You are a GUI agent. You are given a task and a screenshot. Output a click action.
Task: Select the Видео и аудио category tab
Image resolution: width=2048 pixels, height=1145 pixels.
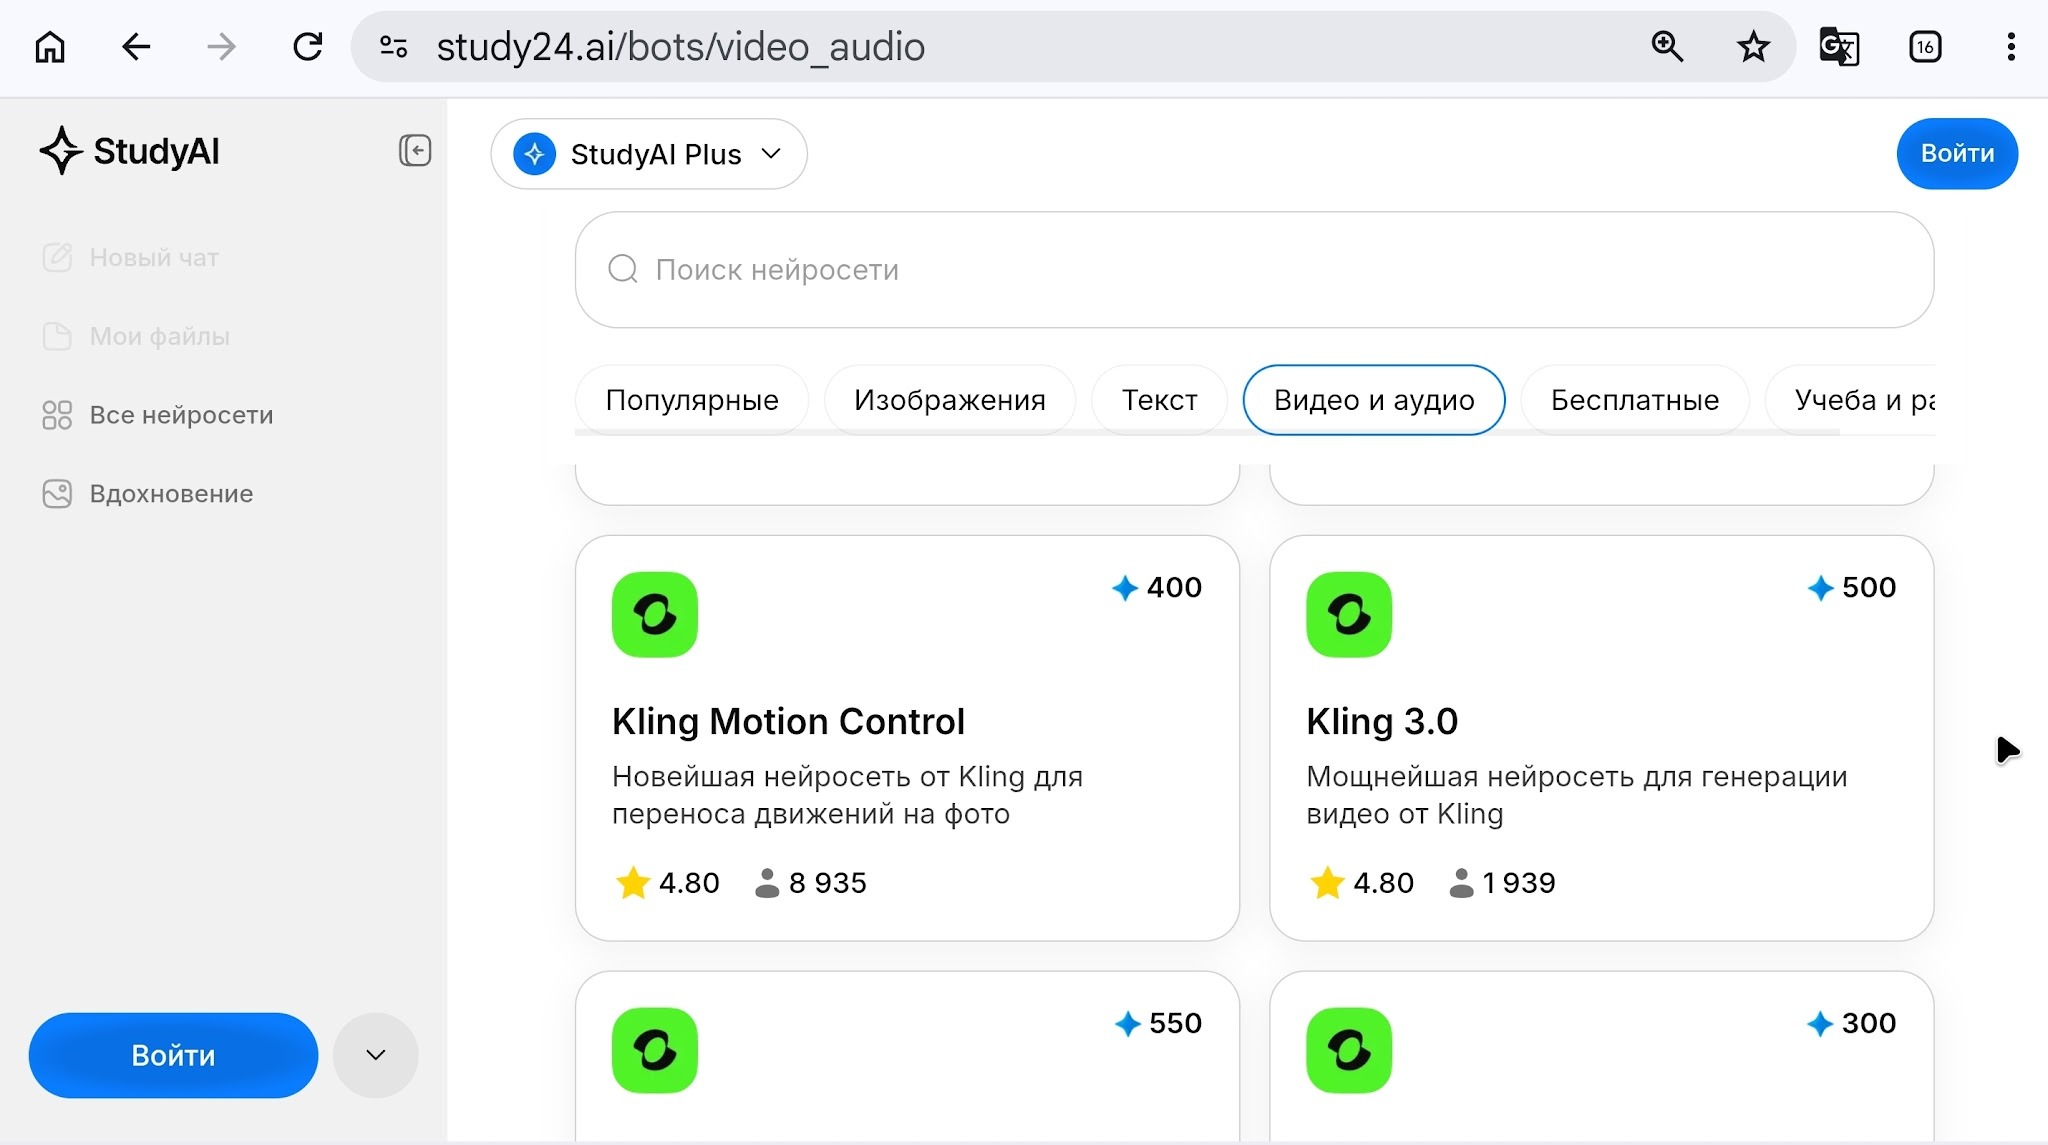point(1374,400)
